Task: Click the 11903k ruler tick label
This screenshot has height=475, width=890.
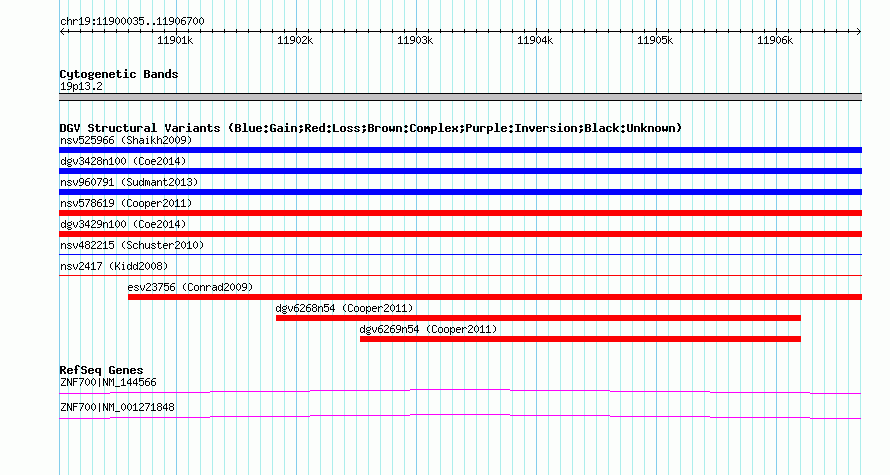Action: pyautogui.click(x=415, y=40)
